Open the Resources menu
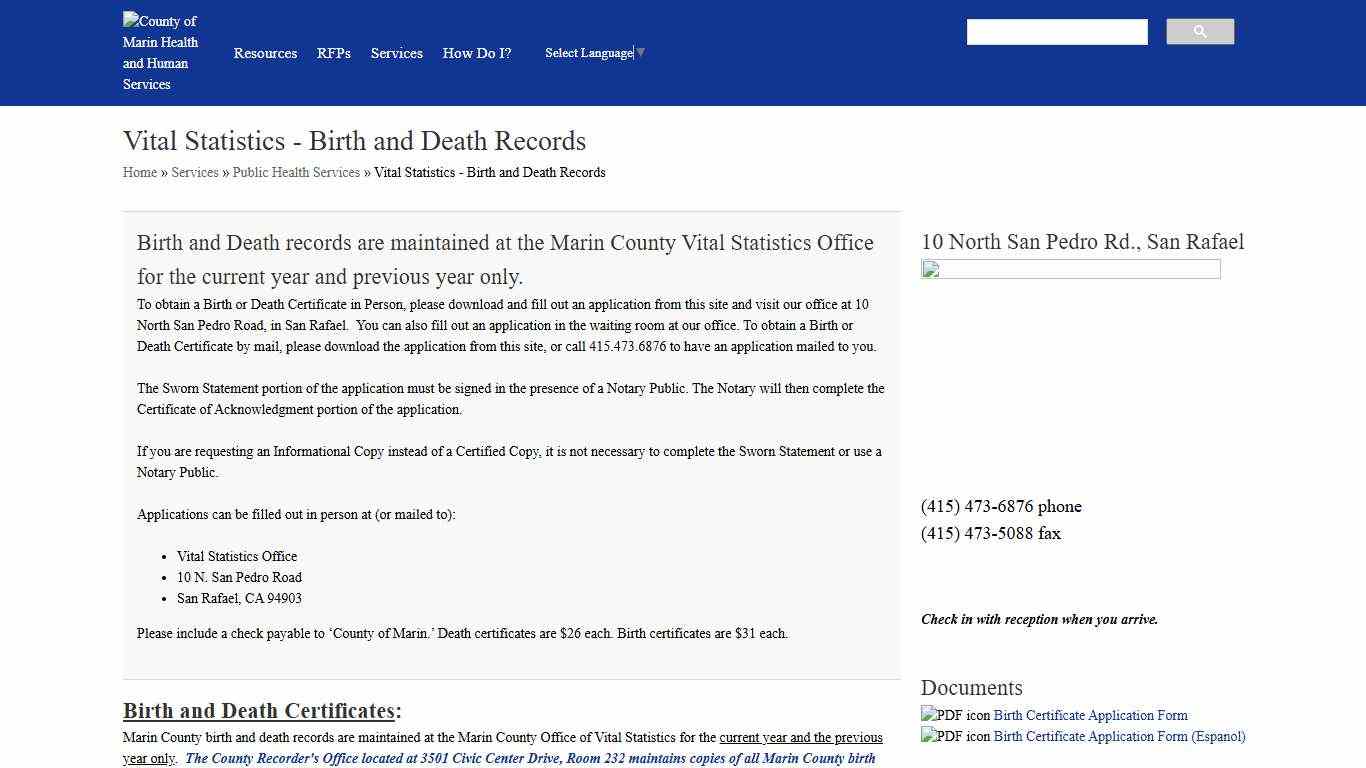Image resolution: width=1366 pixels, height=768 pixels. click(265, 53)
